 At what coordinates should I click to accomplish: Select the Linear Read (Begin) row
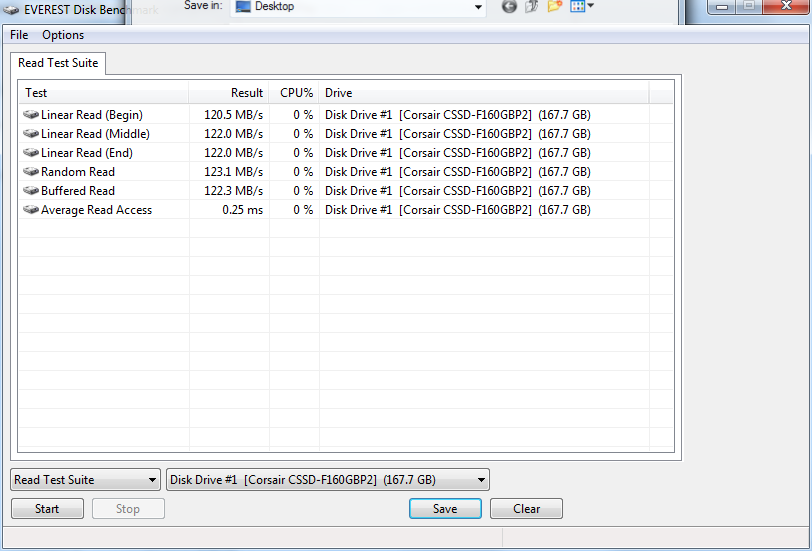click(x=346, y=114)
